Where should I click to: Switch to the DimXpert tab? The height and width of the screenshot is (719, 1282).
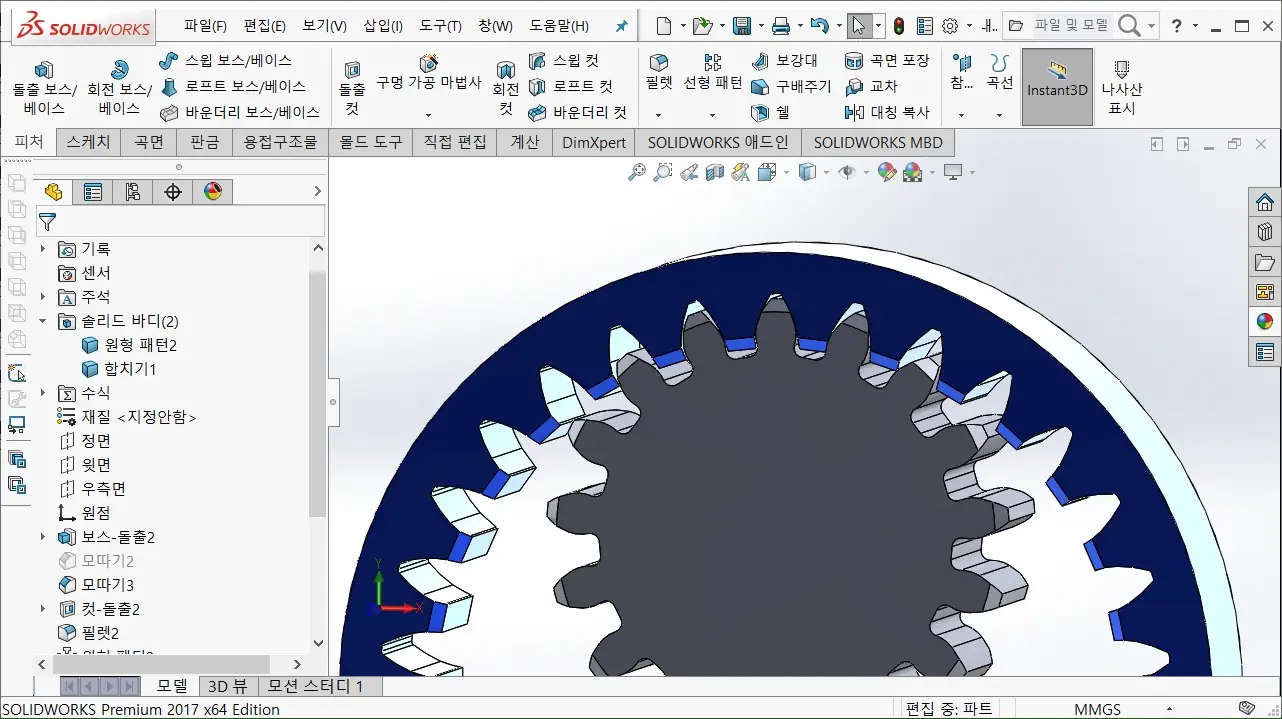[593, 142]
